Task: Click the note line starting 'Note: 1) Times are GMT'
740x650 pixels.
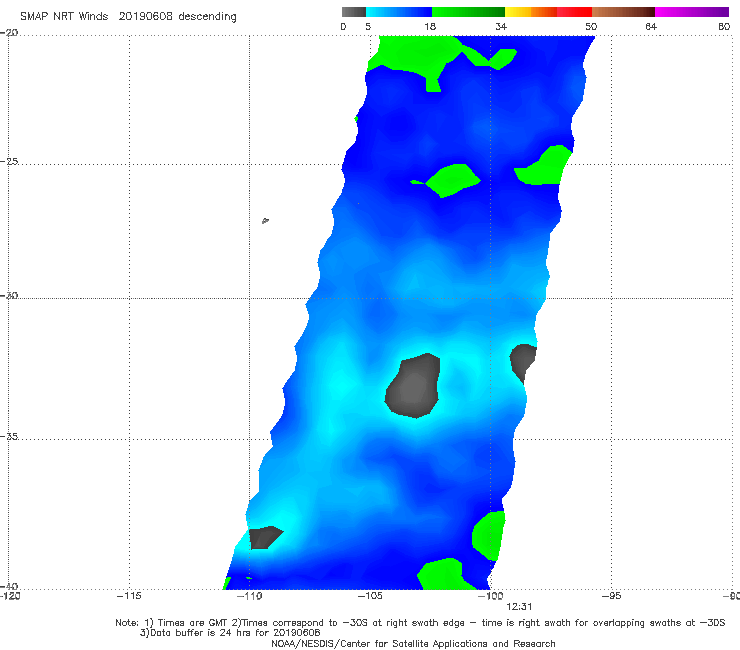Action: point(420,623)
